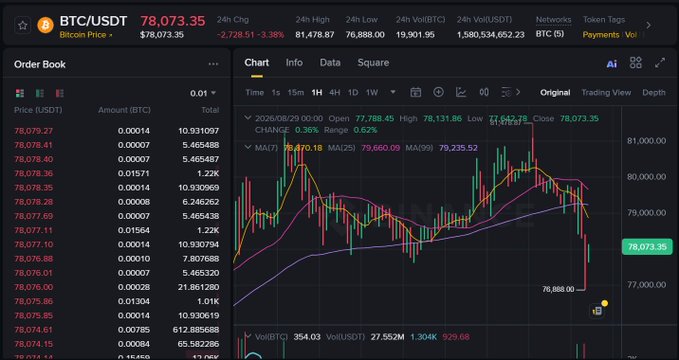Screen dimensions: 679x360
Task: Open the Order Book more options menu
Action: [x=213, y=64]
